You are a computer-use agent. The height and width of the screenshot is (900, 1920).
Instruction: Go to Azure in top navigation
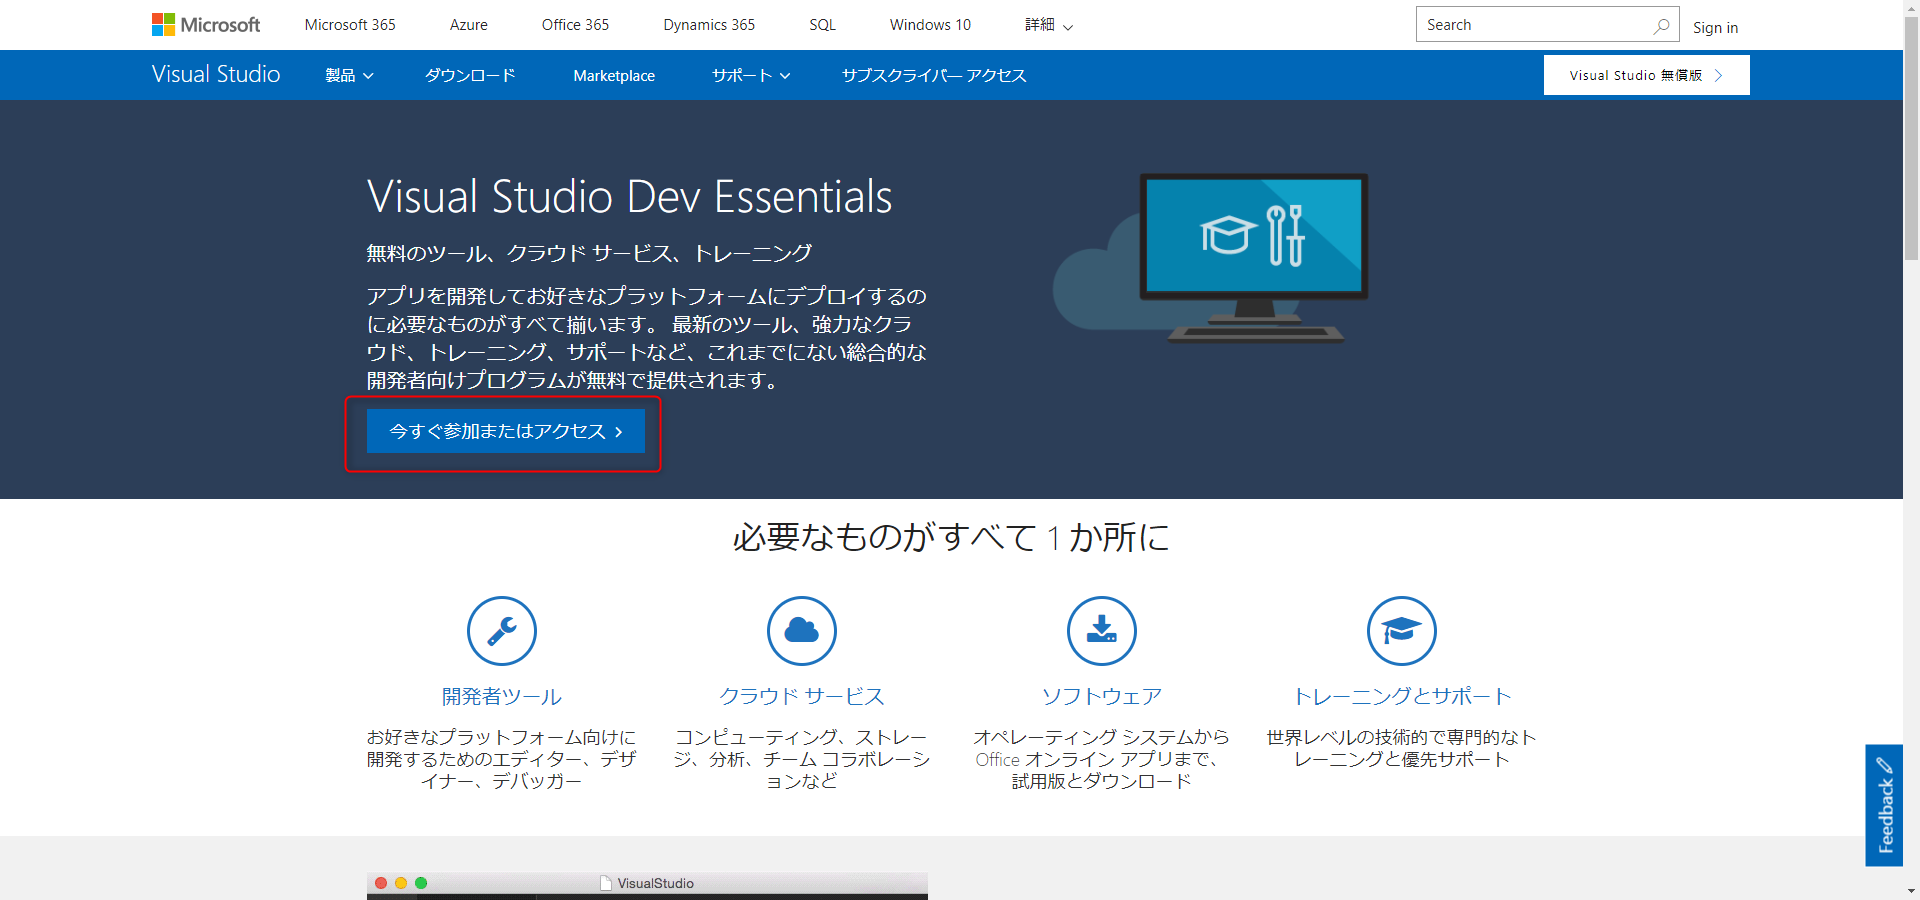coord(469,25)
